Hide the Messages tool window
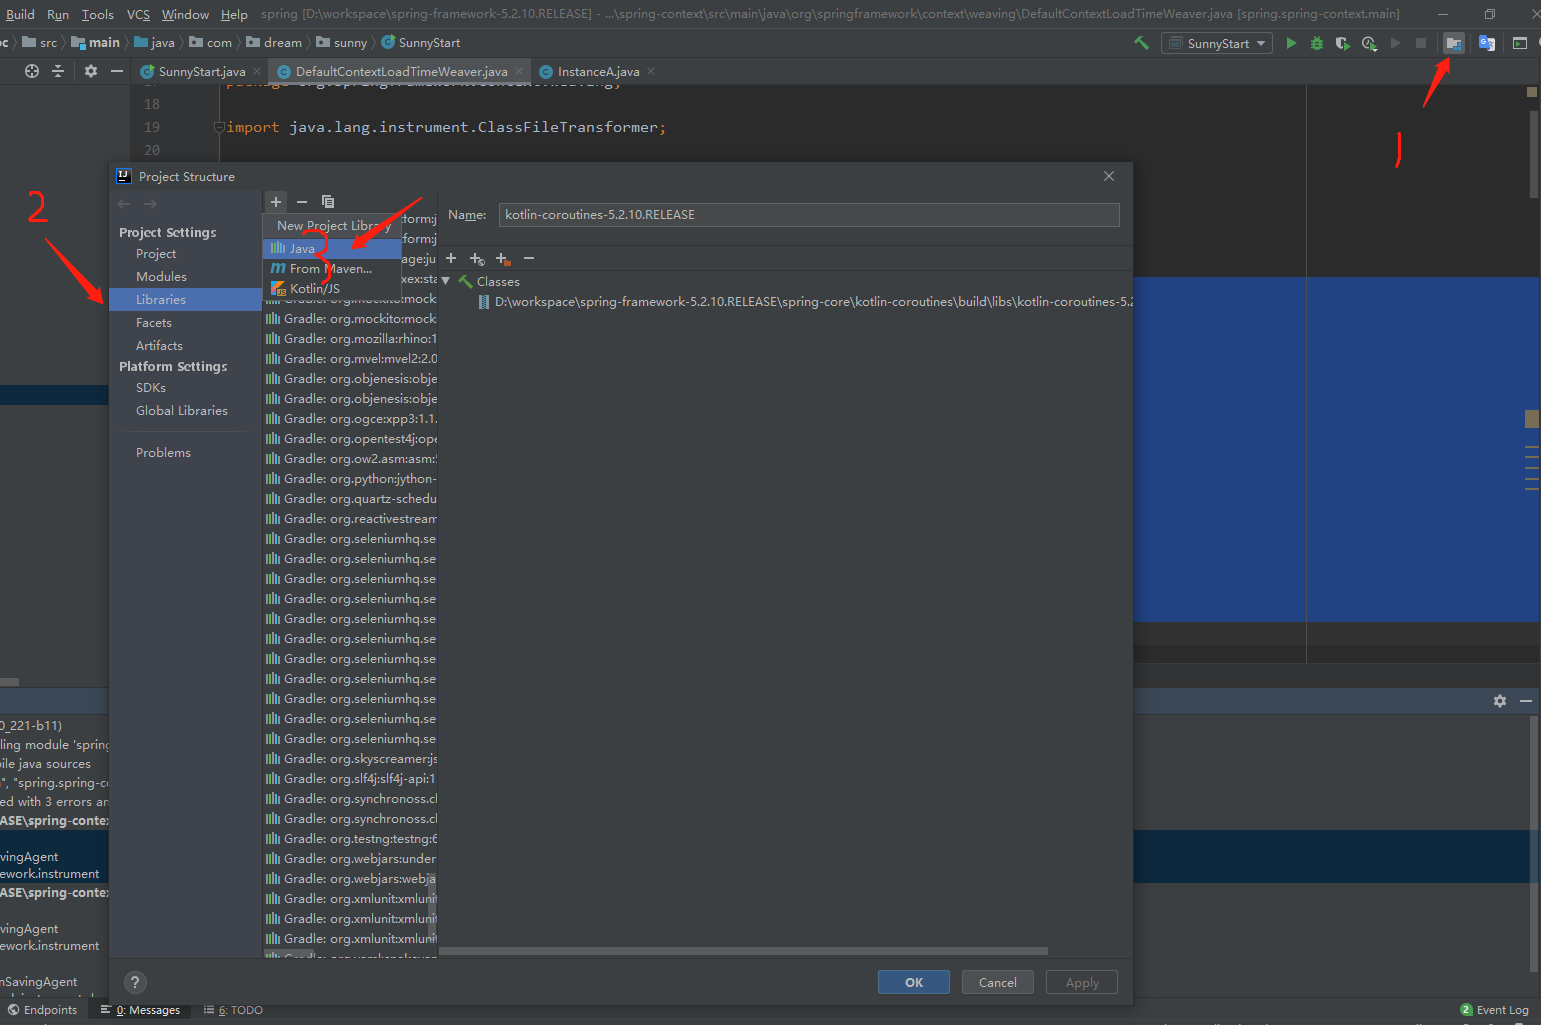Image resolution: width=1541 pixels, height=1025 pixels. [x=1526, y=701]
